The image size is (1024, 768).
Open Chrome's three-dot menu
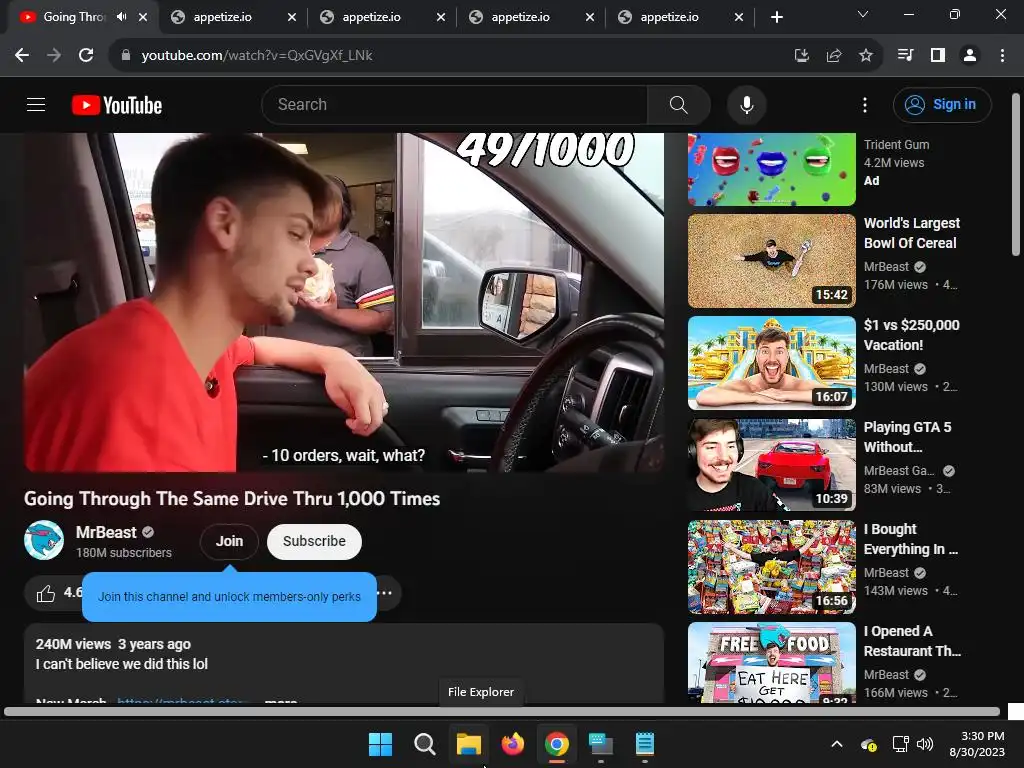coord(1002,56)
